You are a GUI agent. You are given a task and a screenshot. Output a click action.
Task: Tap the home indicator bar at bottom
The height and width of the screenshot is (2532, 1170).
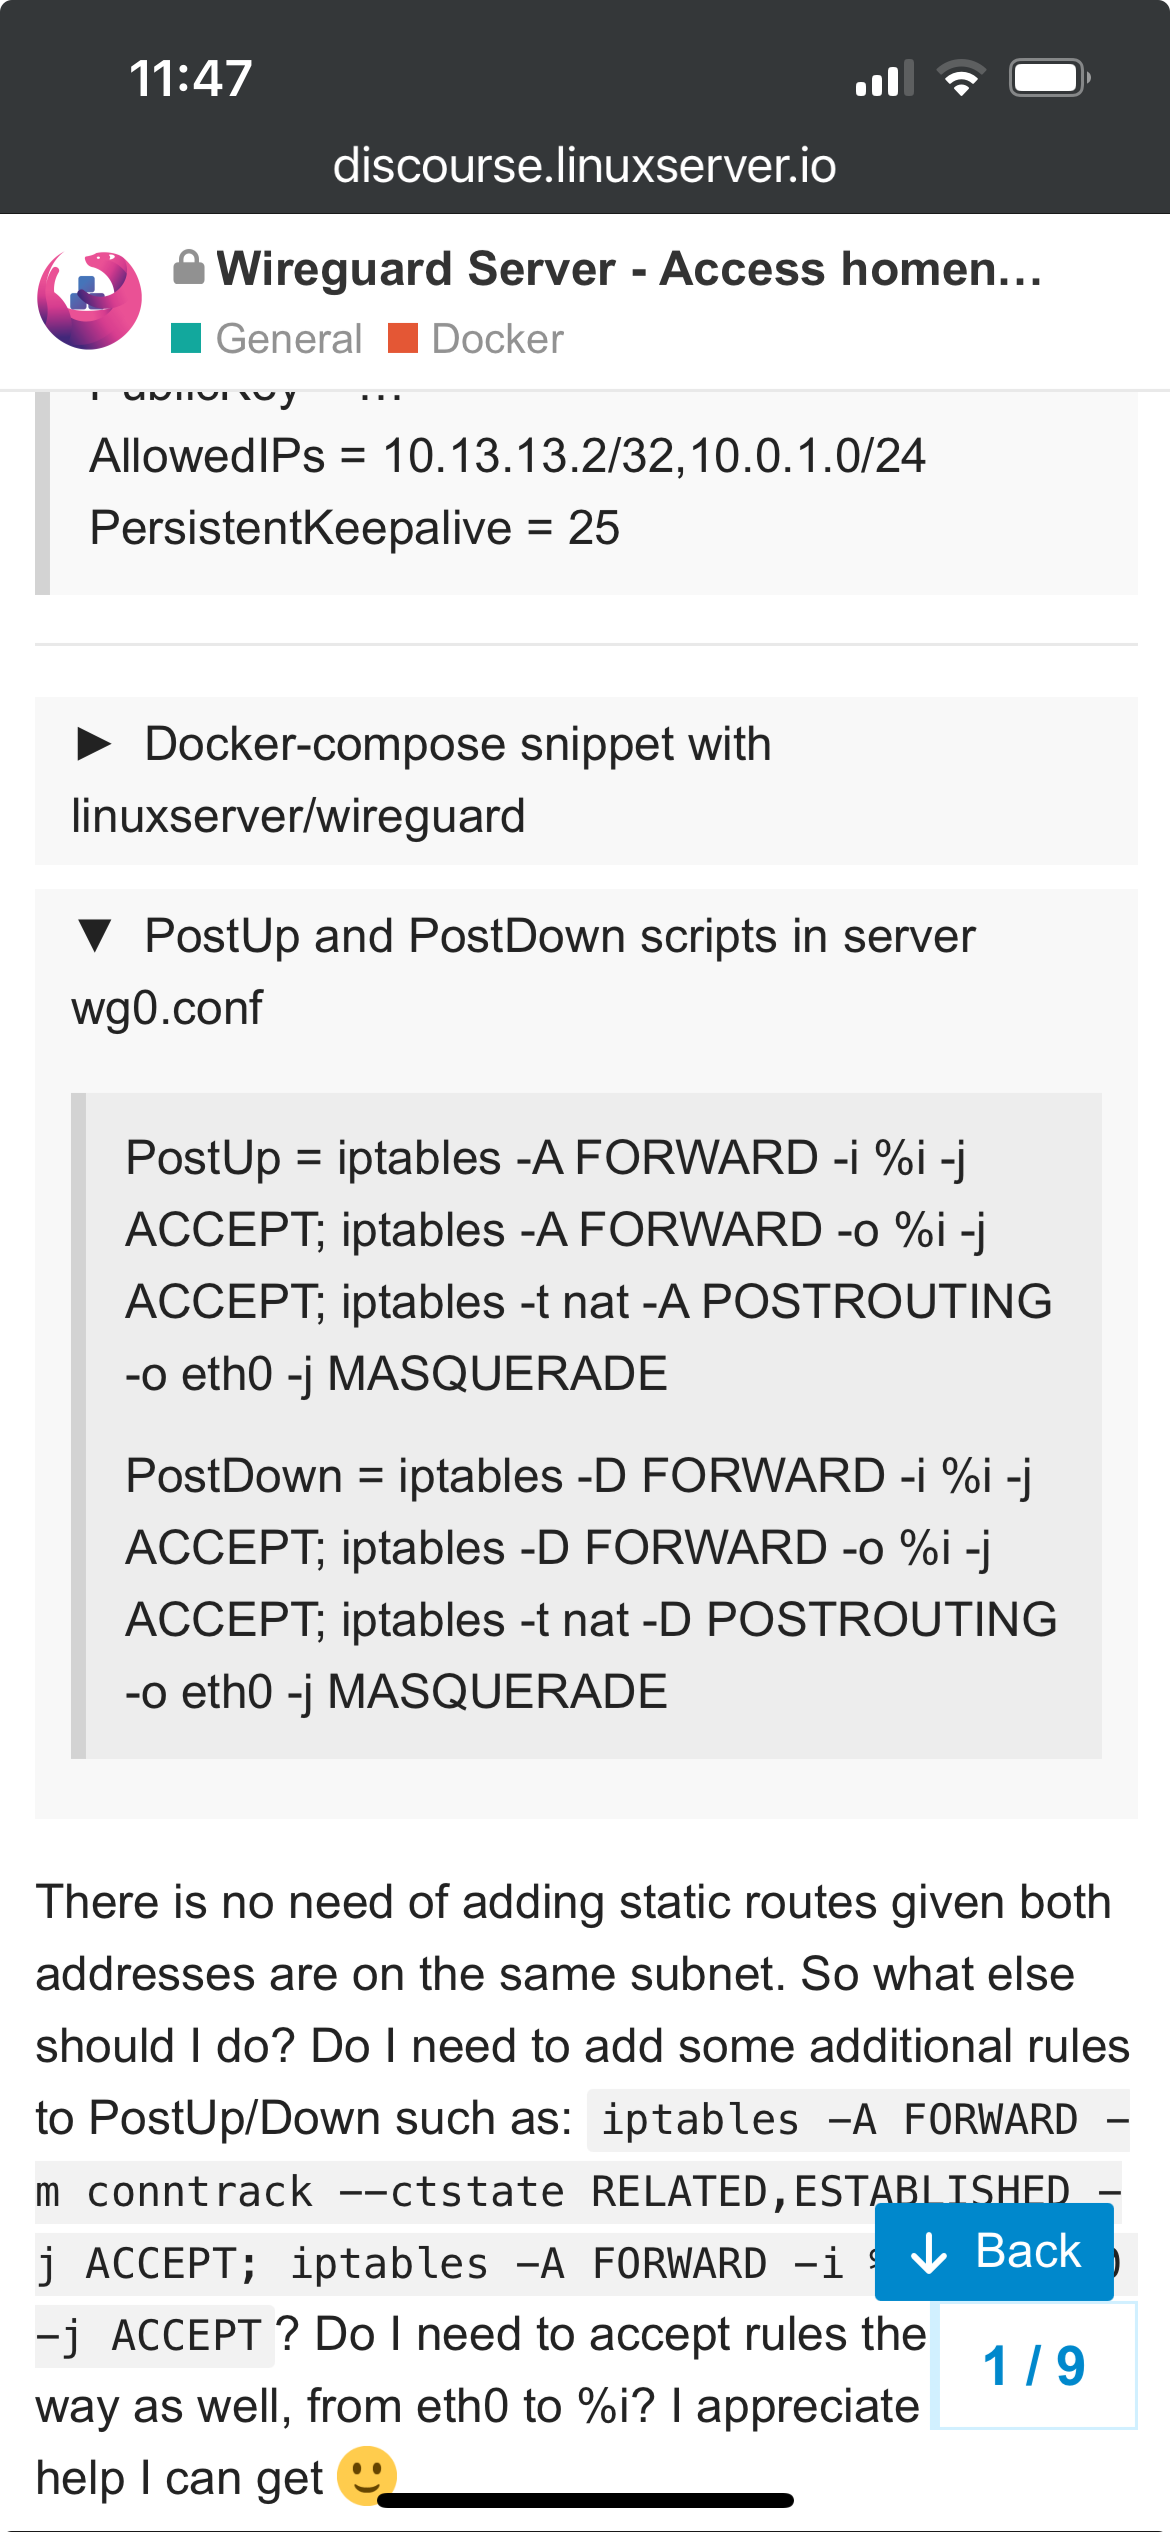585,2500
